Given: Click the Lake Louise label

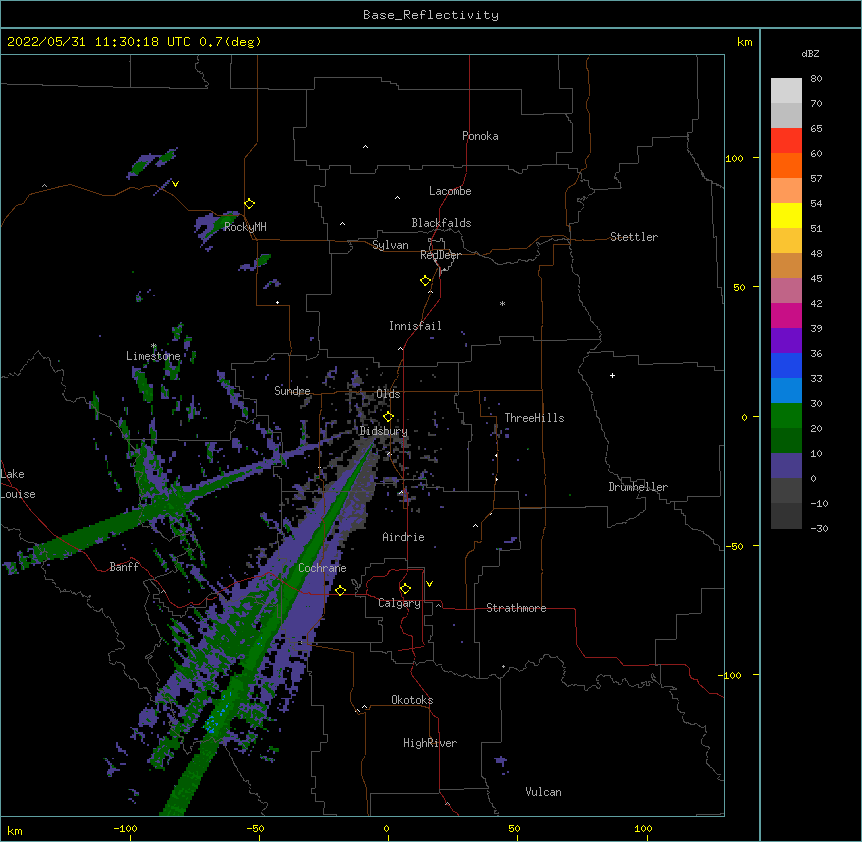Looking at the screenshot, I should pyautogui.click(x=18, y=484).
